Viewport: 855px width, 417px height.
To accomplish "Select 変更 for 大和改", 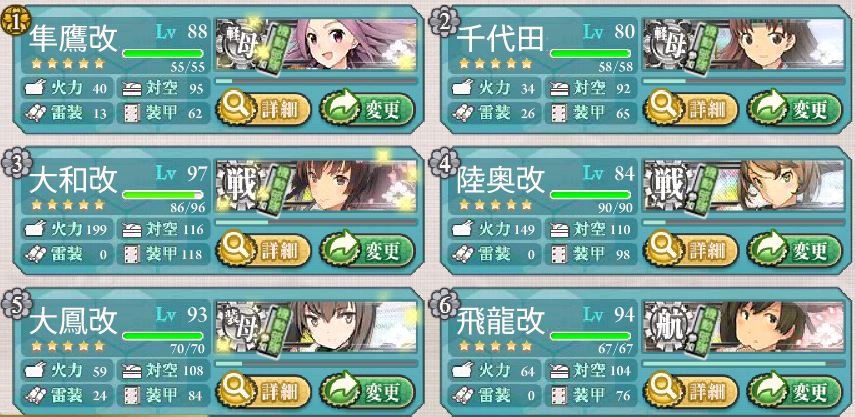I will click(367, 250).
